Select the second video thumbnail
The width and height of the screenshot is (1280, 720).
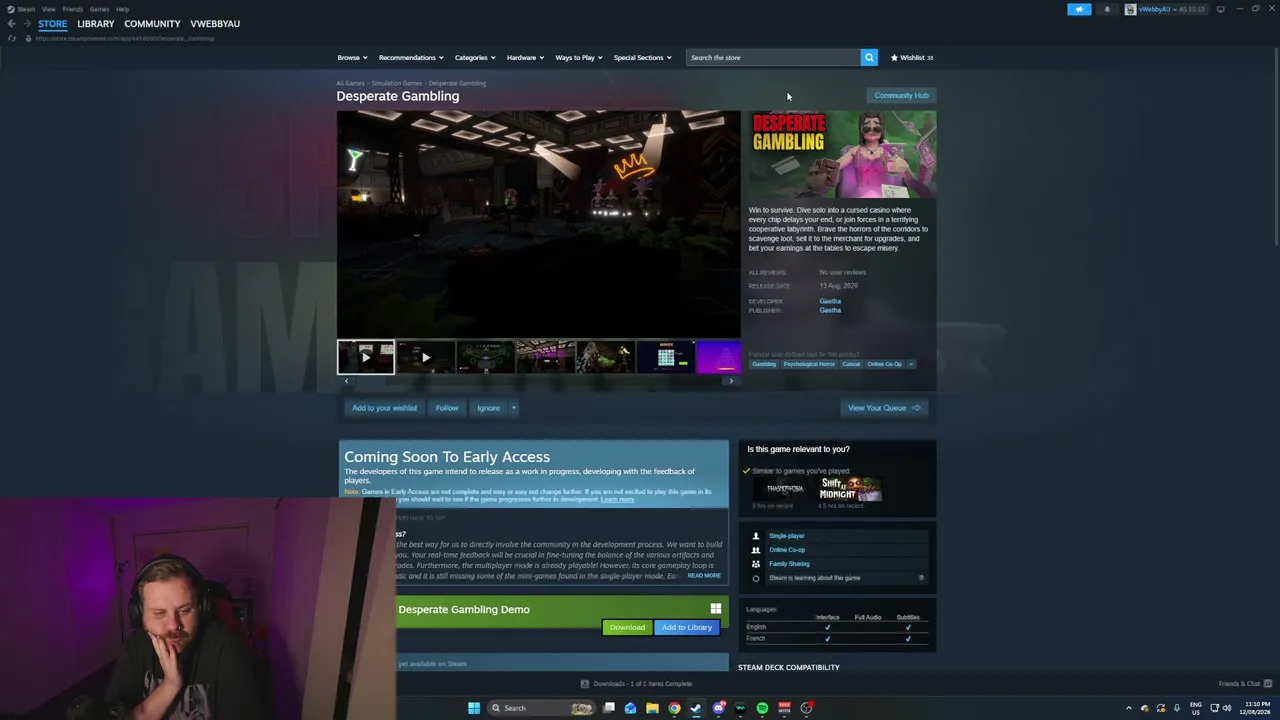click(425, 357)
